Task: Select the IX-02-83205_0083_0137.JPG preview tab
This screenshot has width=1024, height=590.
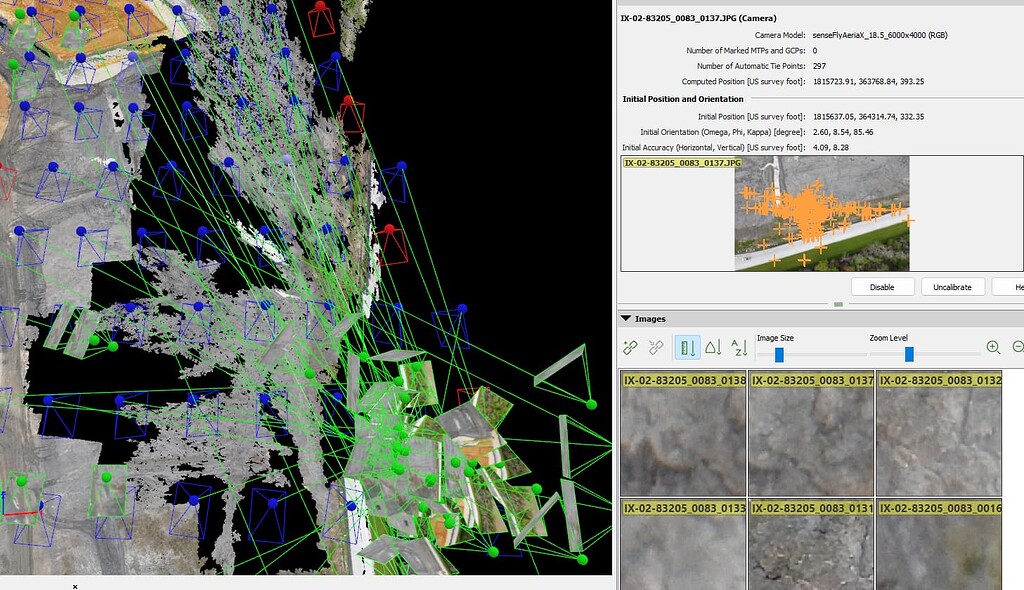Action: click(680, 162)
